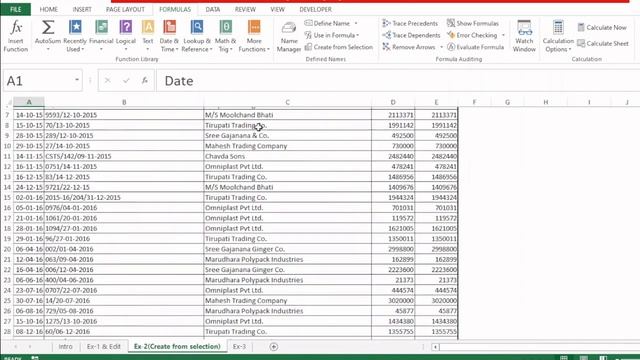Switch to the Ex-1 & Edit sheet tab

(104, 347)
